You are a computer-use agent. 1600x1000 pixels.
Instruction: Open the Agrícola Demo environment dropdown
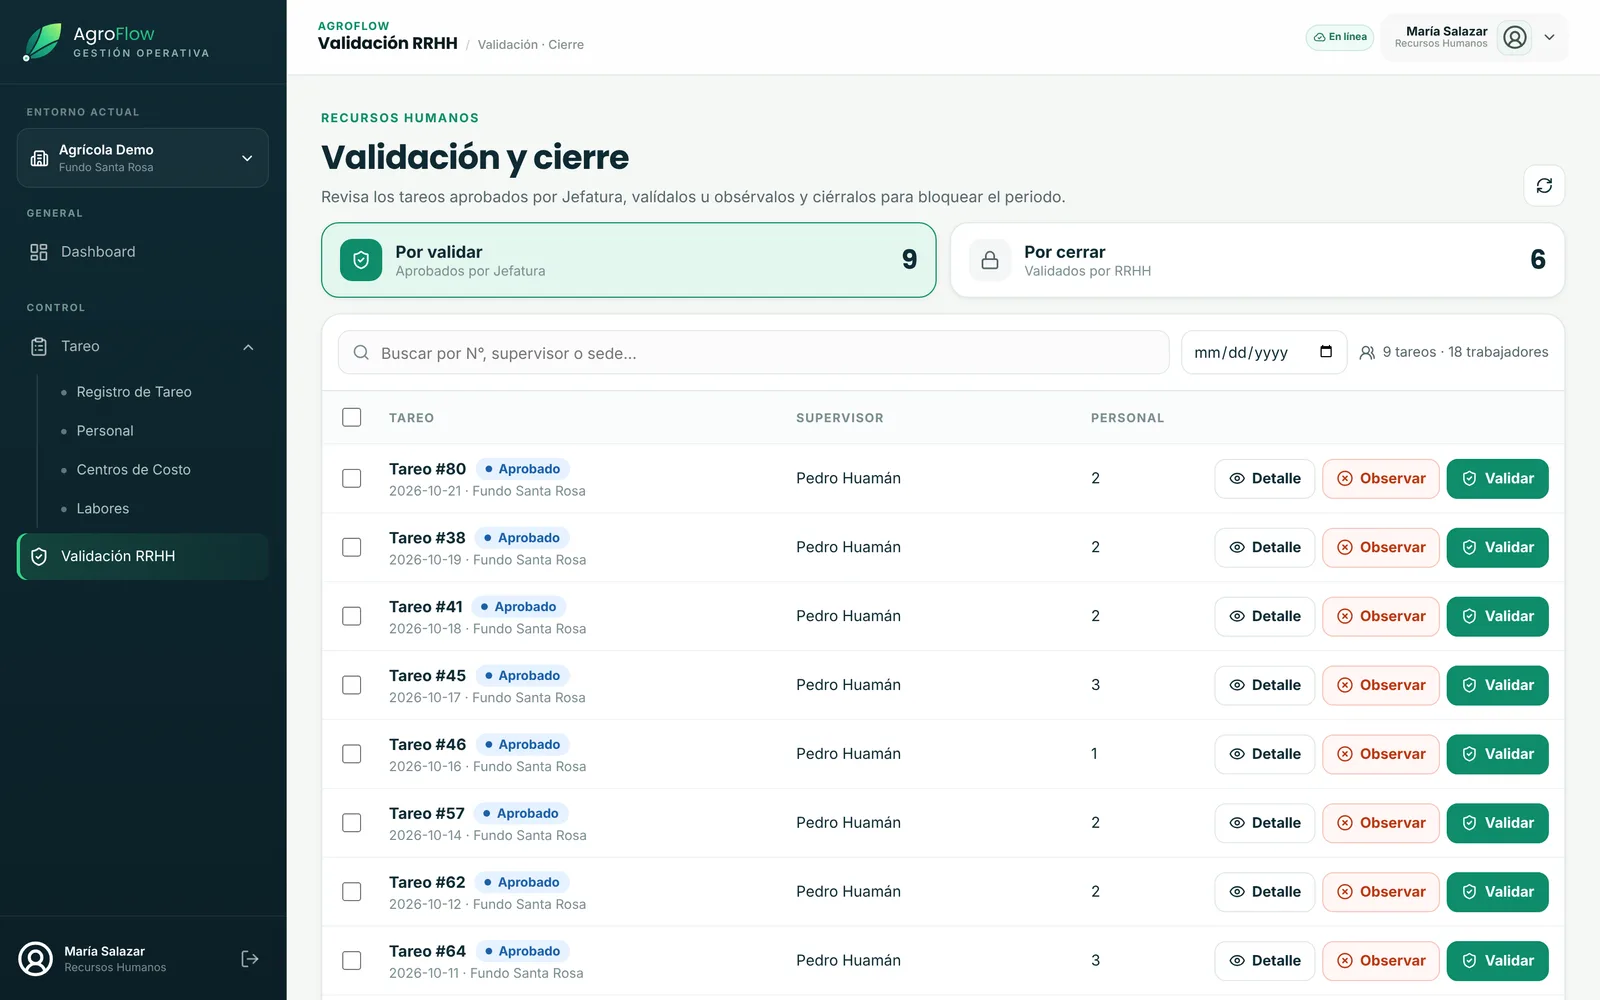coord(143,158)
